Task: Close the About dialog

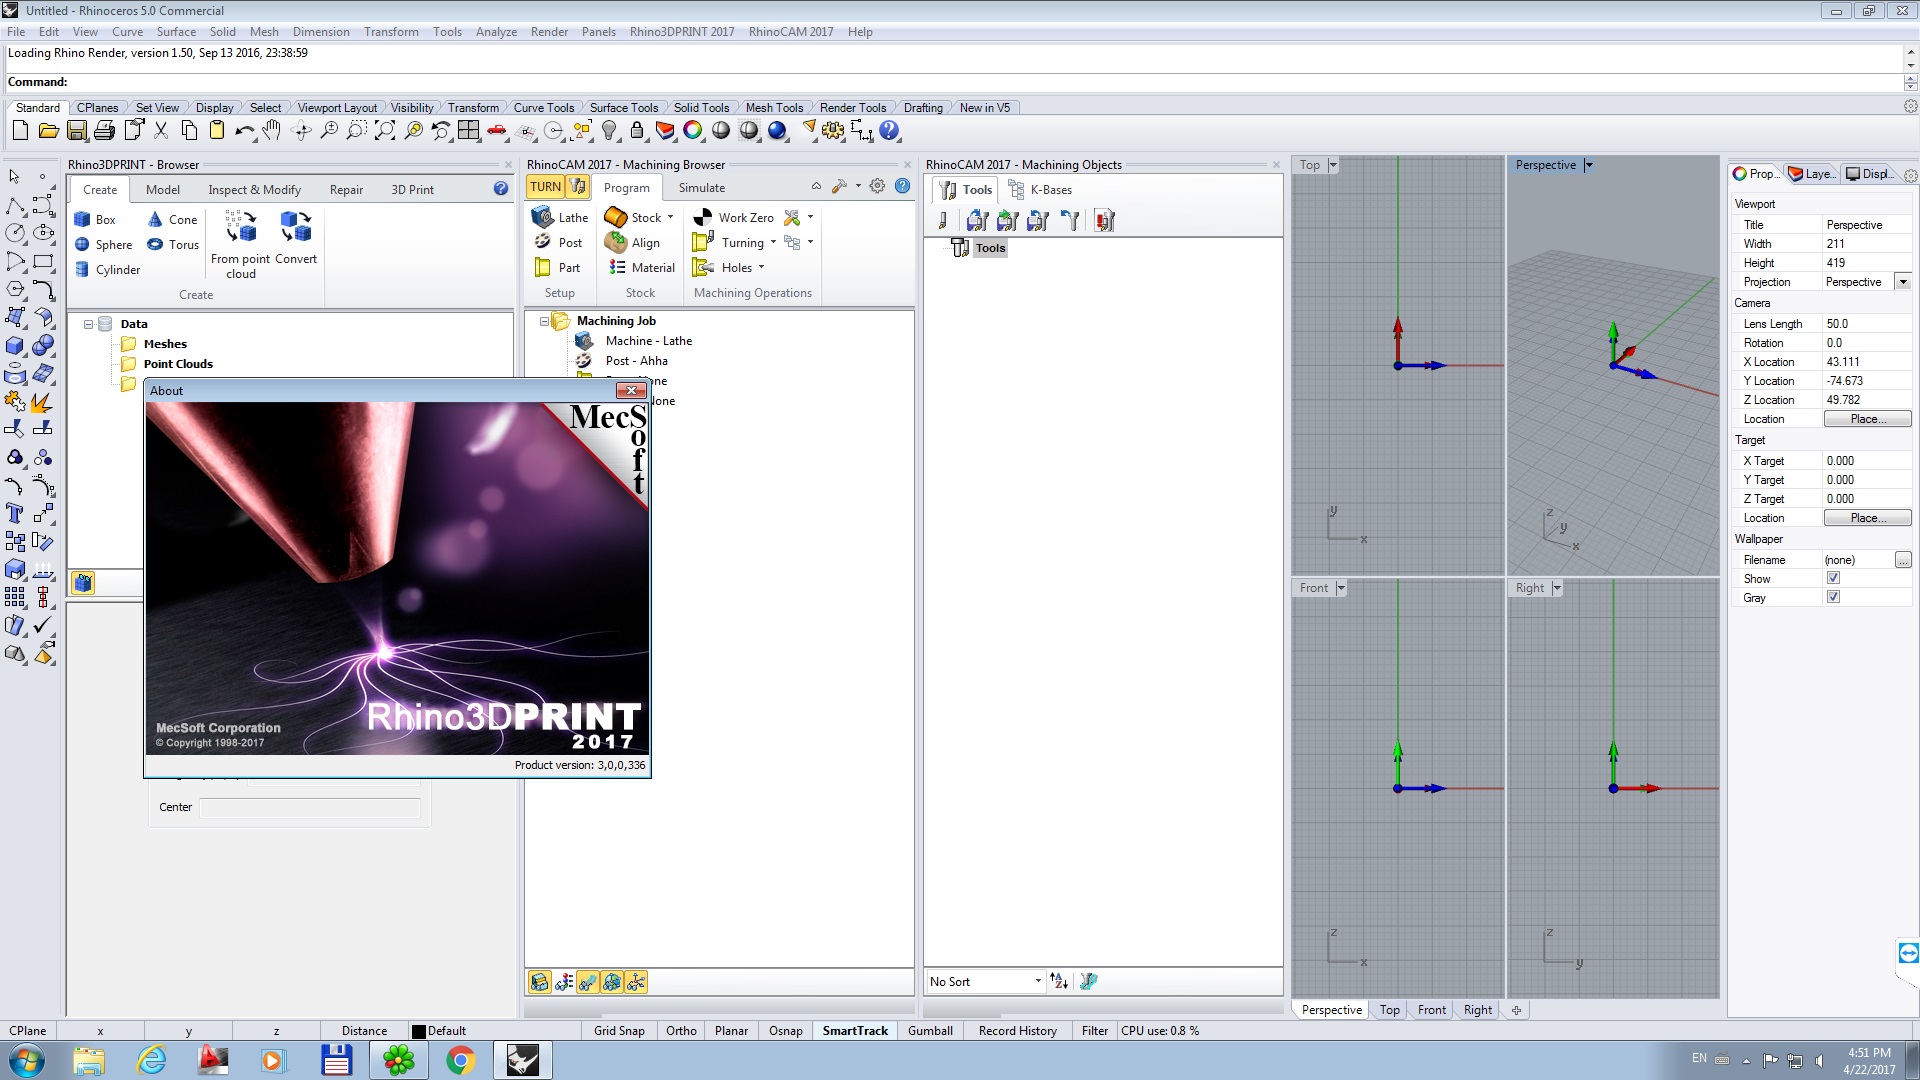Action: coord(631,390)
